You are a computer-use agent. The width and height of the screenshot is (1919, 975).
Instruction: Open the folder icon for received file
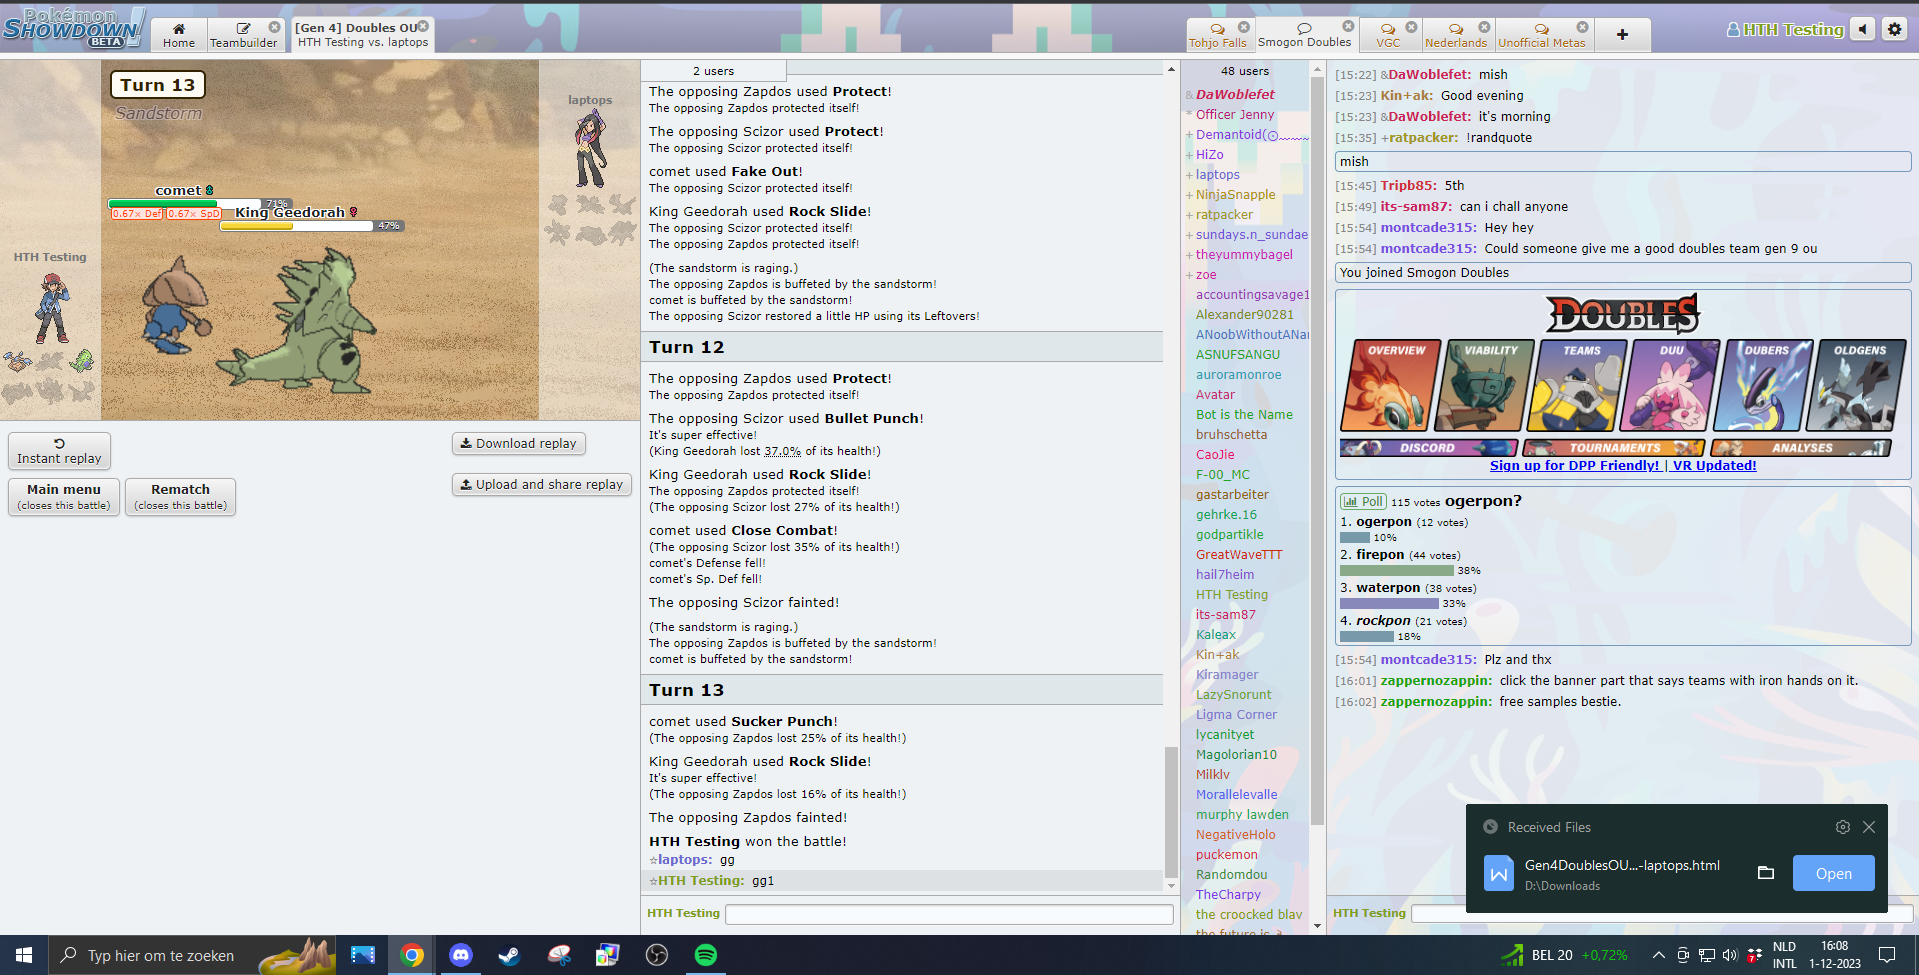1766,873
